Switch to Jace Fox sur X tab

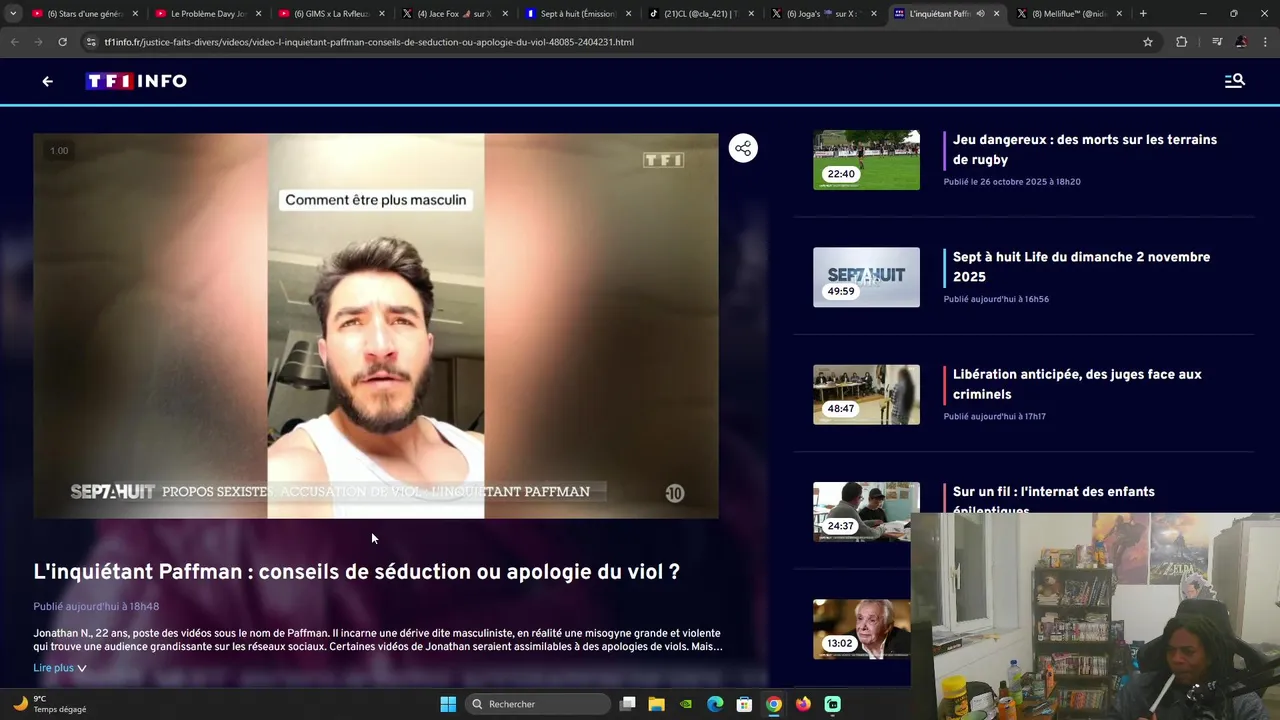(x=454, y=14)
